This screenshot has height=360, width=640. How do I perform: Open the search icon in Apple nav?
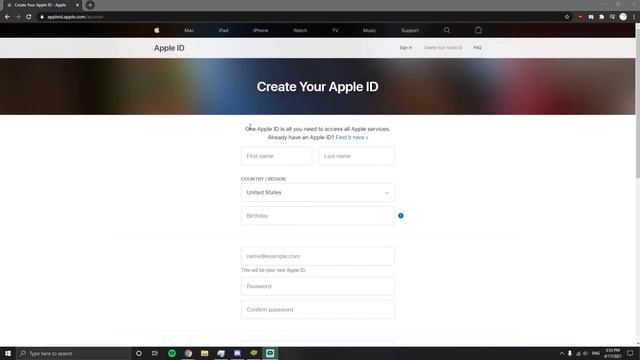[447, 30]
